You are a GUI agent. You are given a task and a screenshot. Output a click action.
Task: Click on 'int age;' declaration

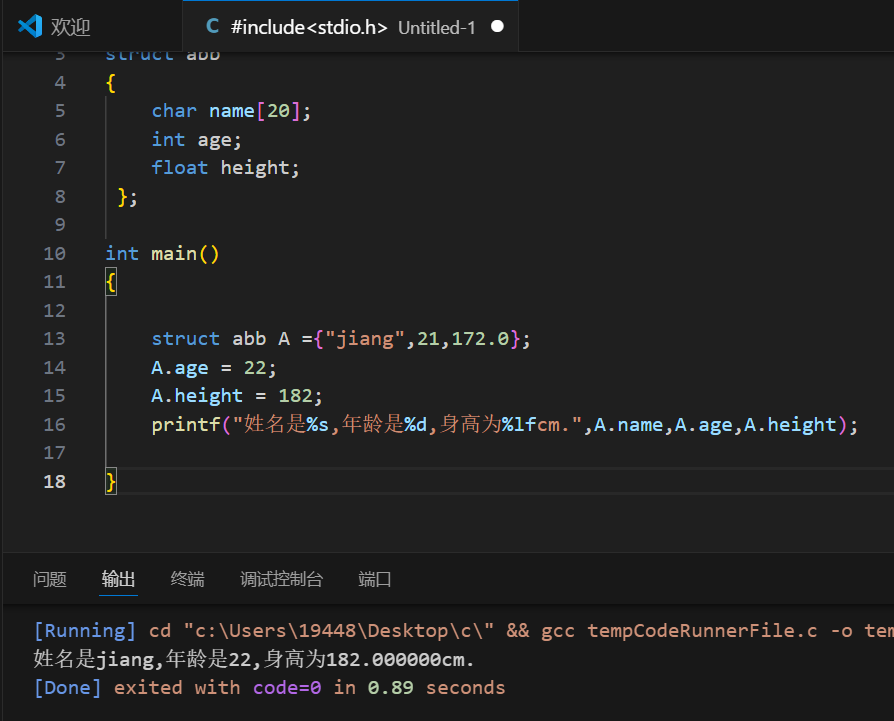coord(197,140)
